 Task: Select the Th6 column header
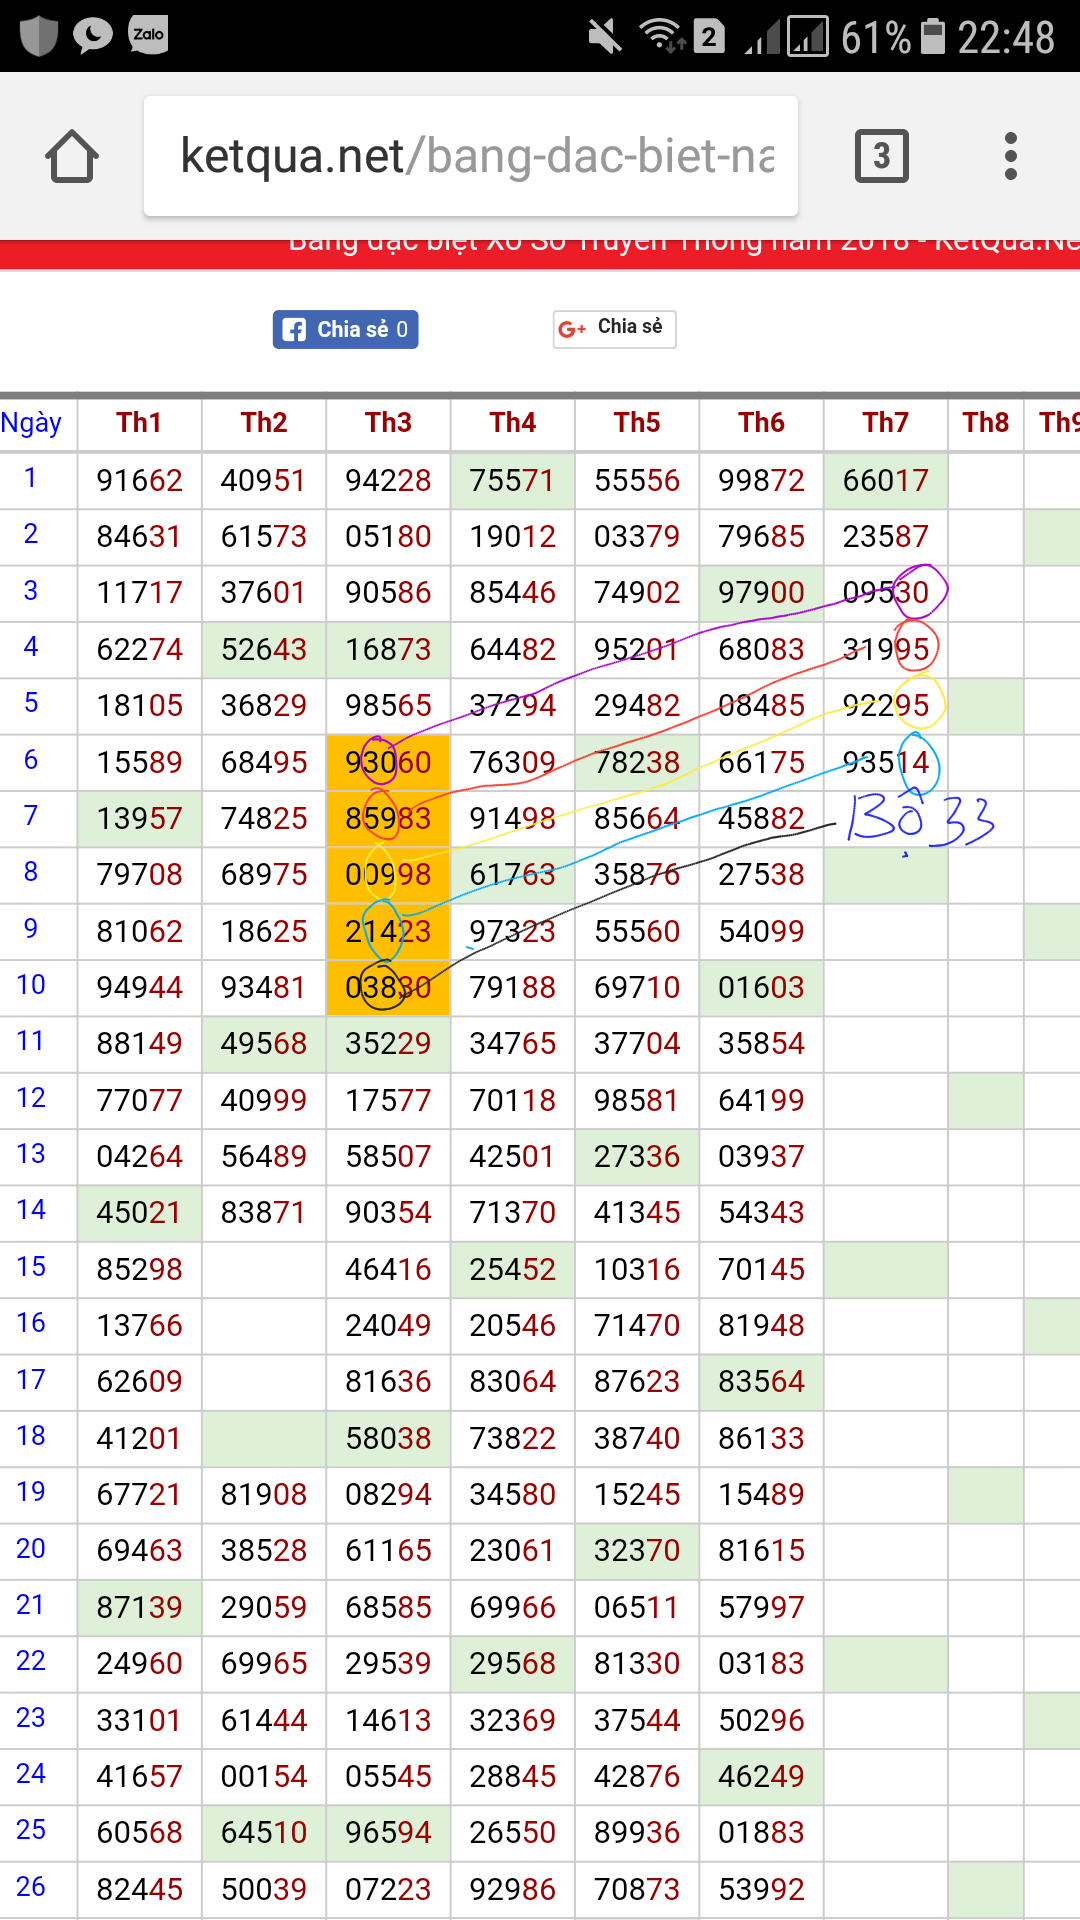(762, 423)
